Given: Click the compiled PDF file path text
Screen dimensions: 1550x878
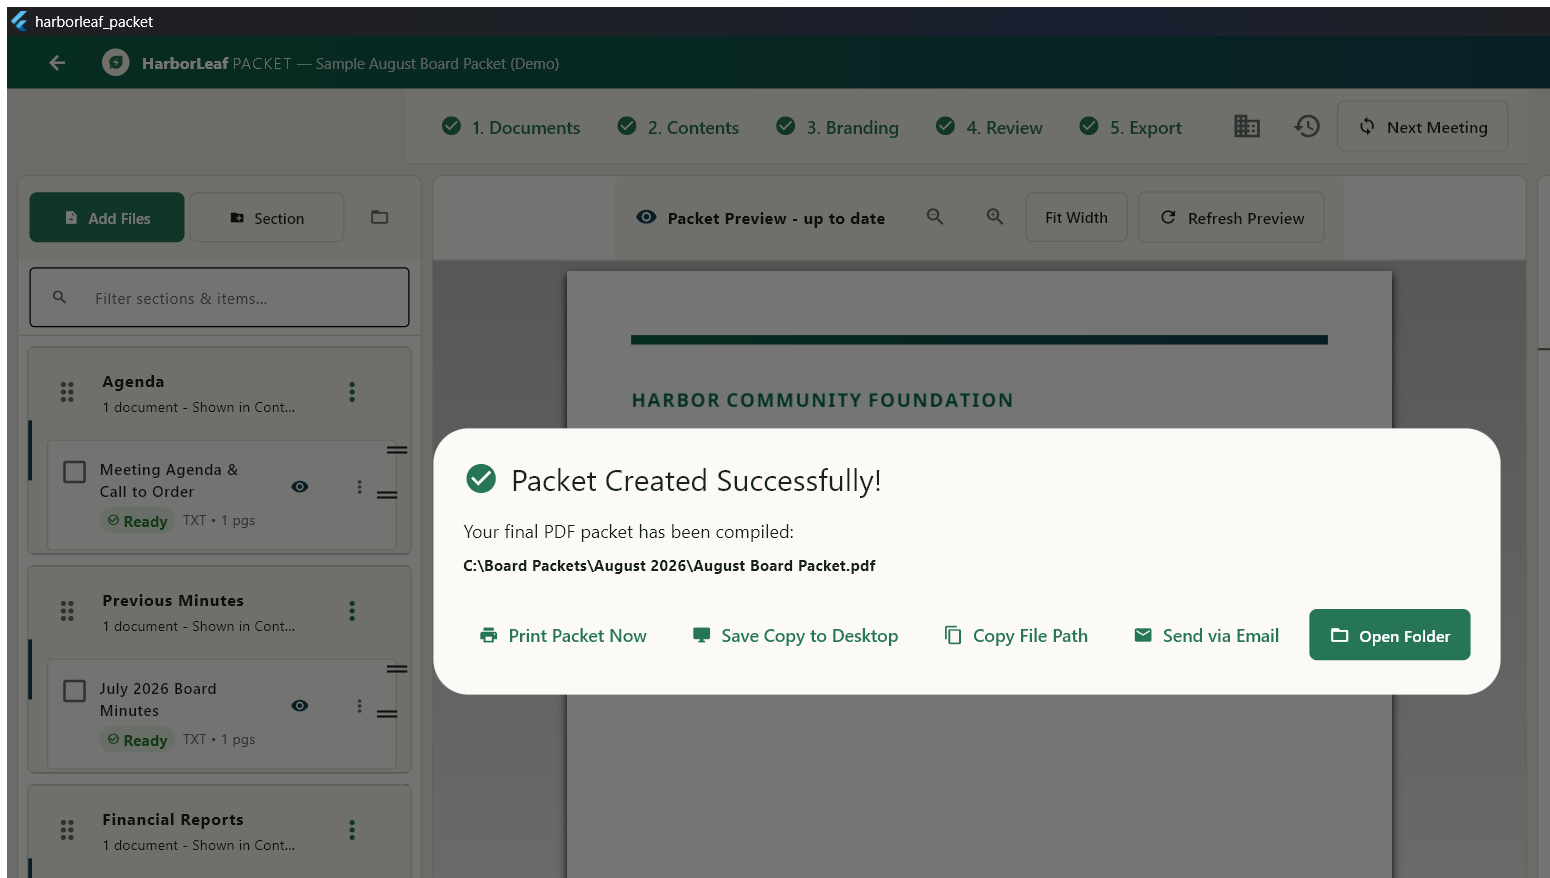Looking at the screenshot, I should [669, 566].
